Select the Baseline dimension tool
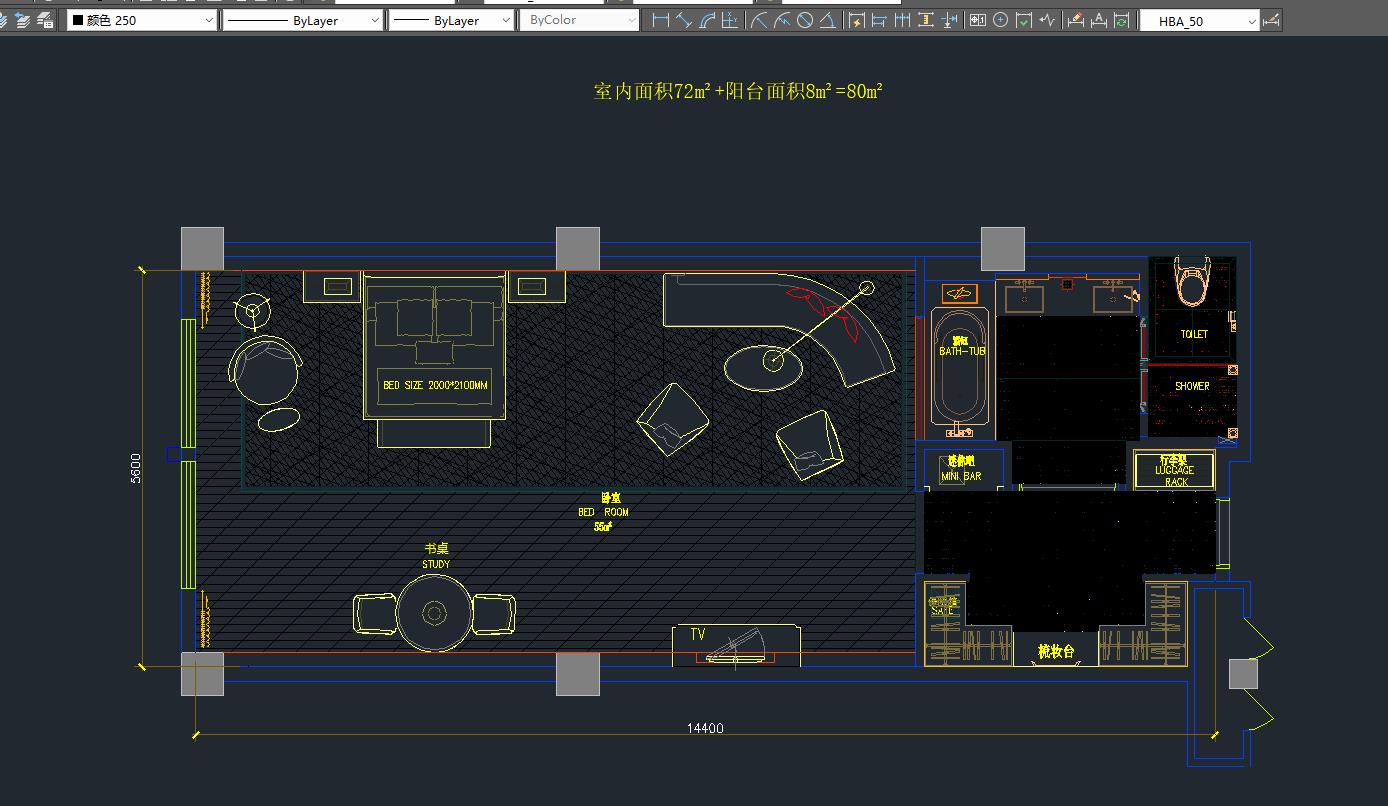Screen dimensions: 1388x806 tap(879, 20)
